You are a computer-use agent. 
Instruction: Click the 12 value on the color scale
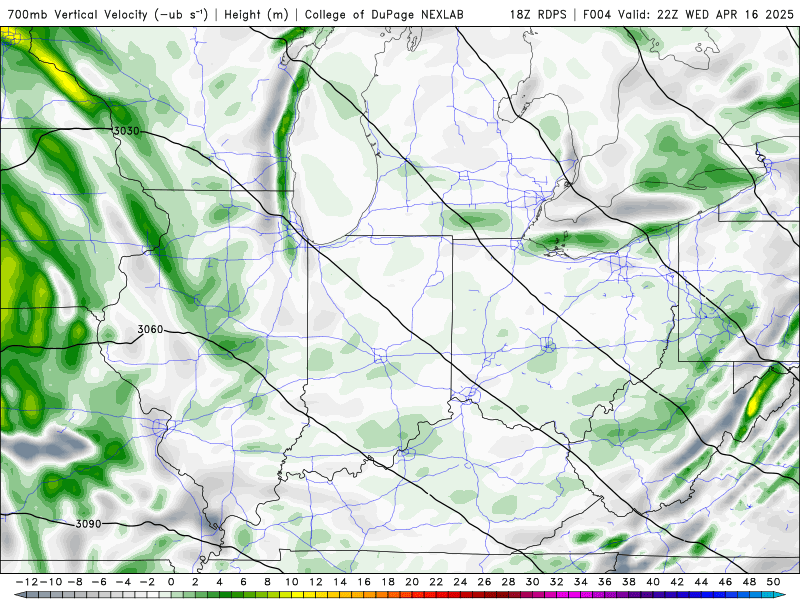pos(316,582)
